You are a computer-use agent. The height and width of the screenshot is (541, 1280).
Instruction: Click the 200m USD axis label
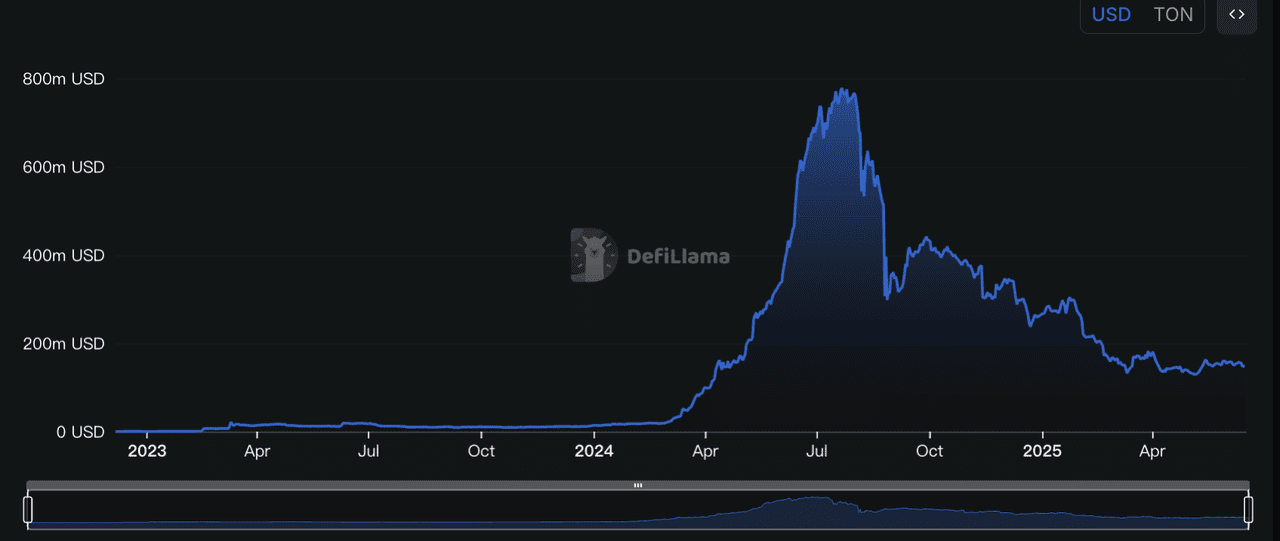click(64, 344)
